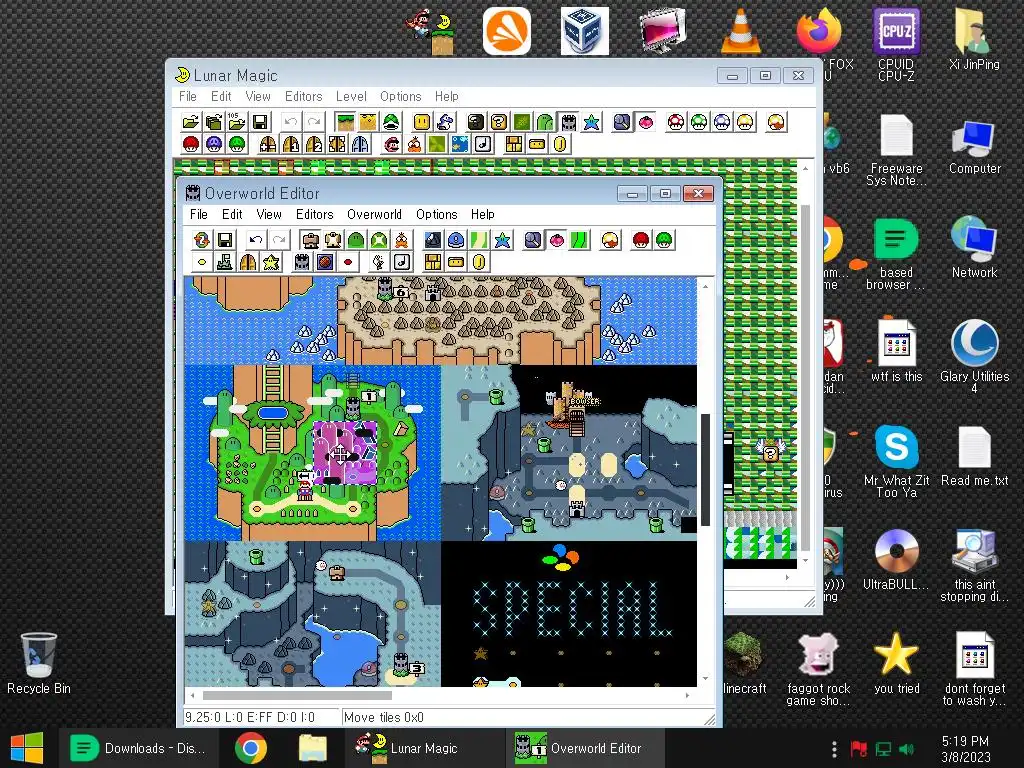Click the Overworld Editor vertical scrollbar up arrow
This screenshot has width=1024, height=768.
point(705,285)
